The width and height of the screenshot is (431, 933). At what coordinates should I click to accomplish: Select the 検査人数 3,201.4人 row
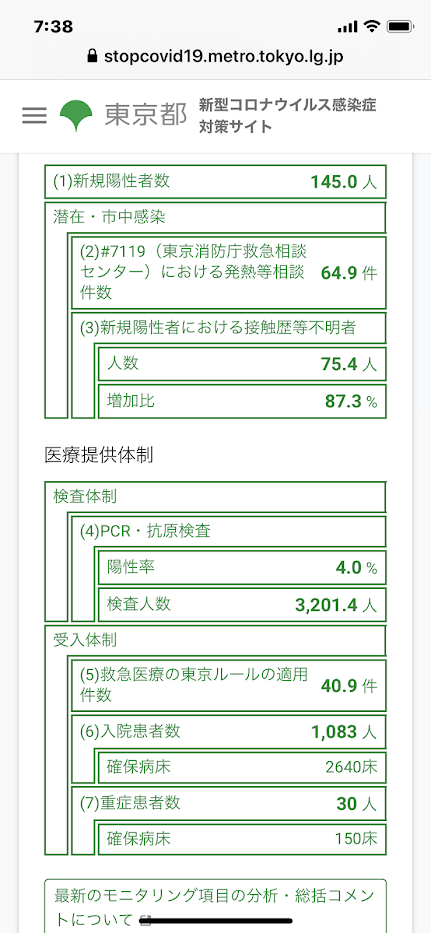coord(242,605)
